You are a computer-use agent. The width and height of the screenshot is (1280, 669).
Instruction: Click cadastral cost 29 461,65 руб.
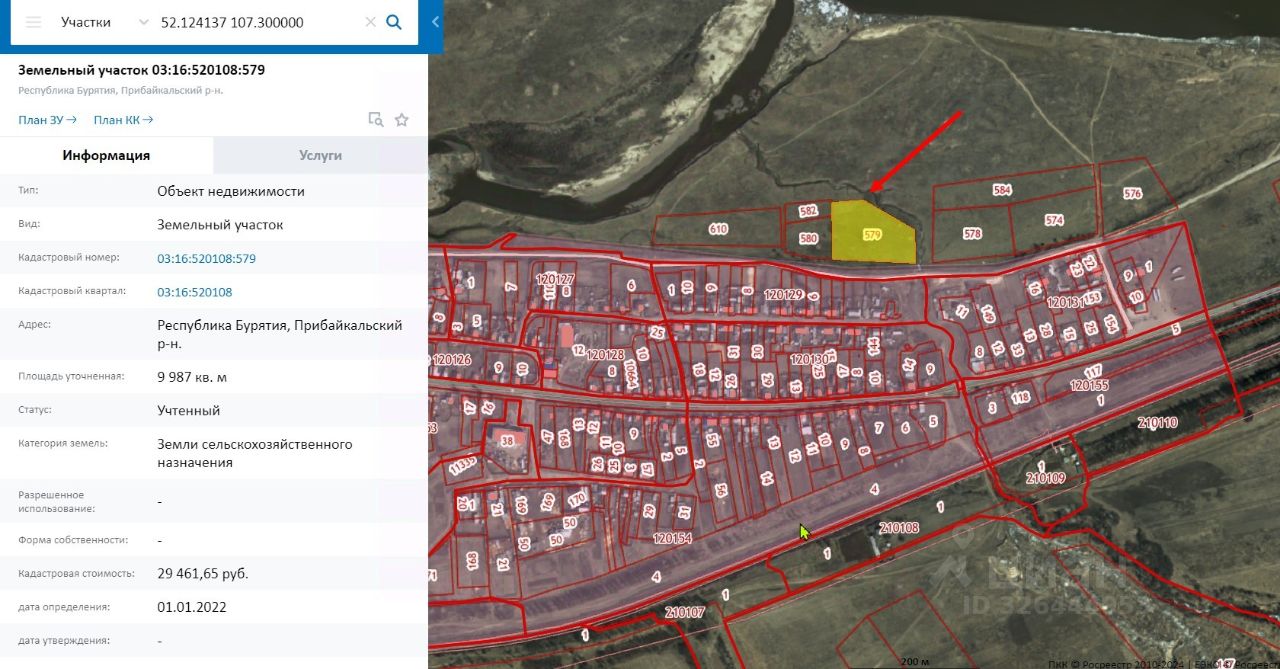(x=203, y=573)
